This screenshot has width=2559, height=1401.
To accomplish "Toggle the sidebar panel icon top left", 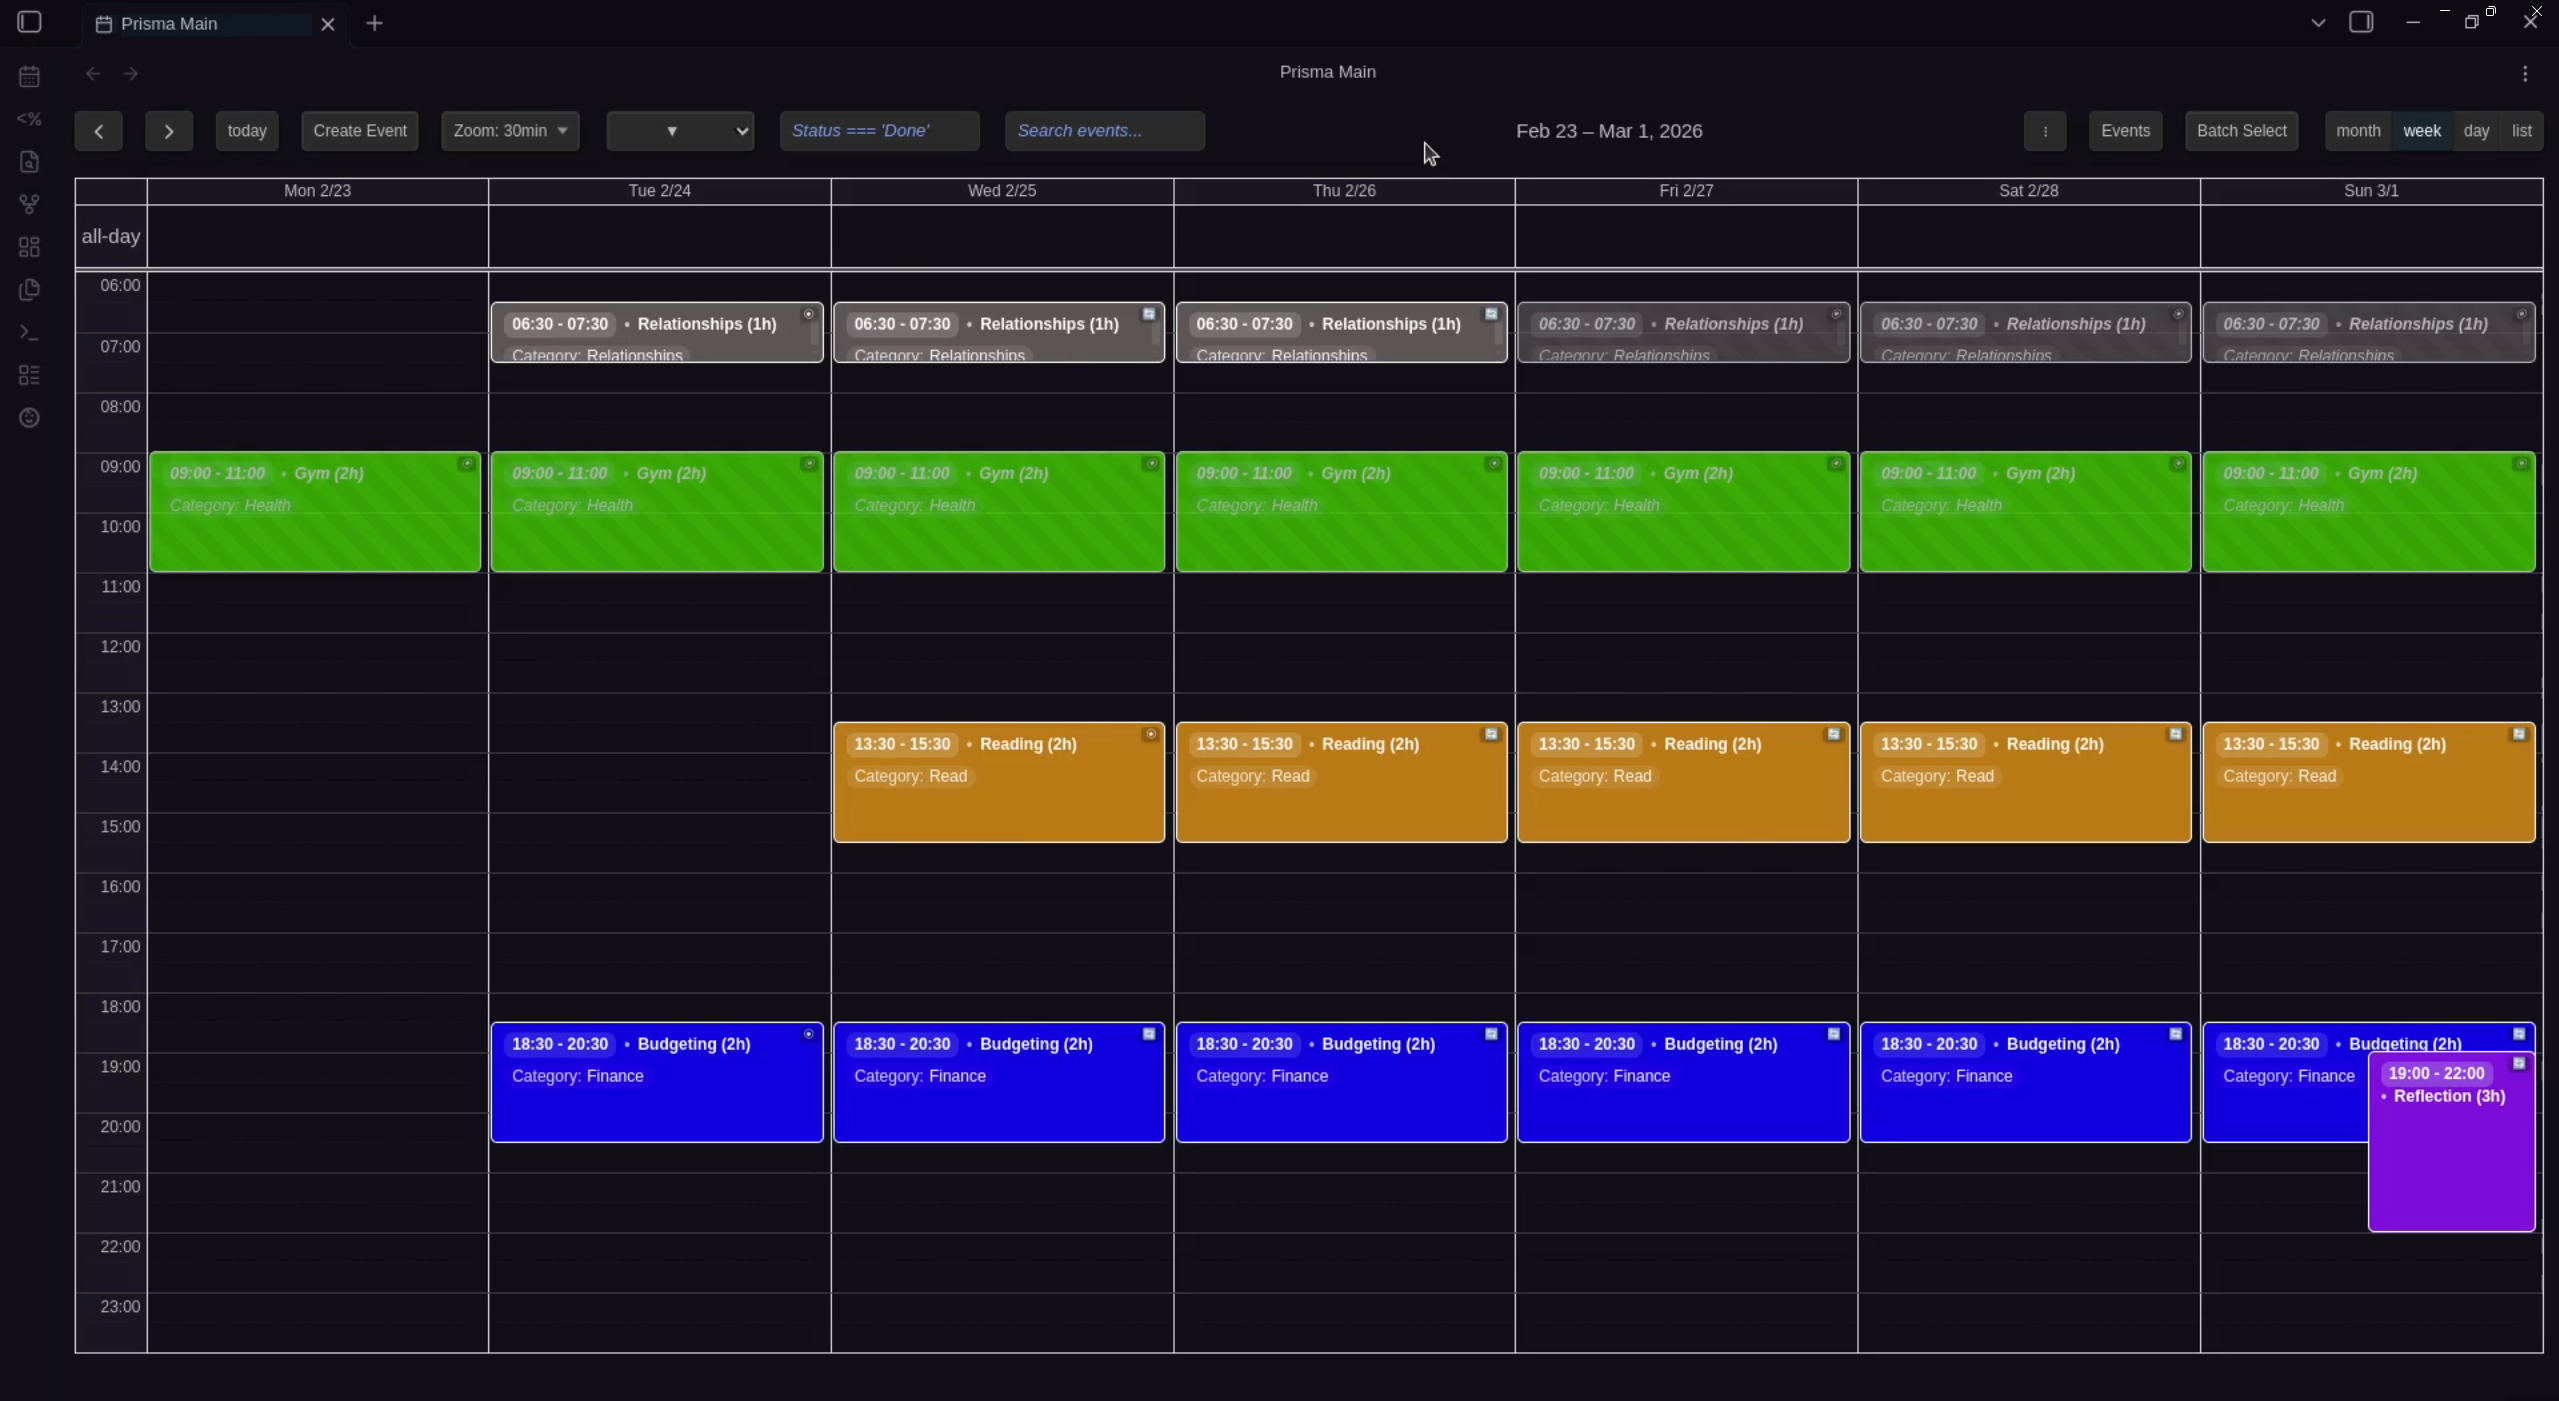I will tap(27, 21).
